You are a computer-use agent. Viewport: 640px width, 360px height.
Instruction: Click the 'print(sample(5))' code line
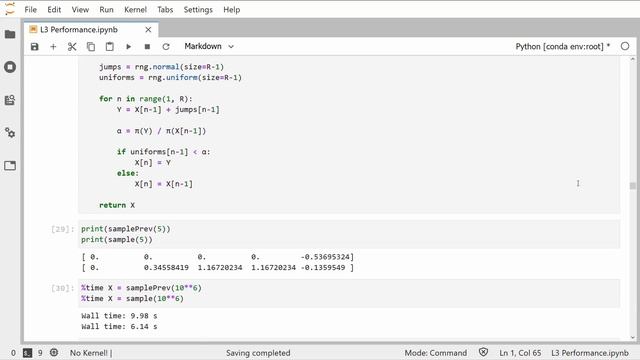coord(117,240)
